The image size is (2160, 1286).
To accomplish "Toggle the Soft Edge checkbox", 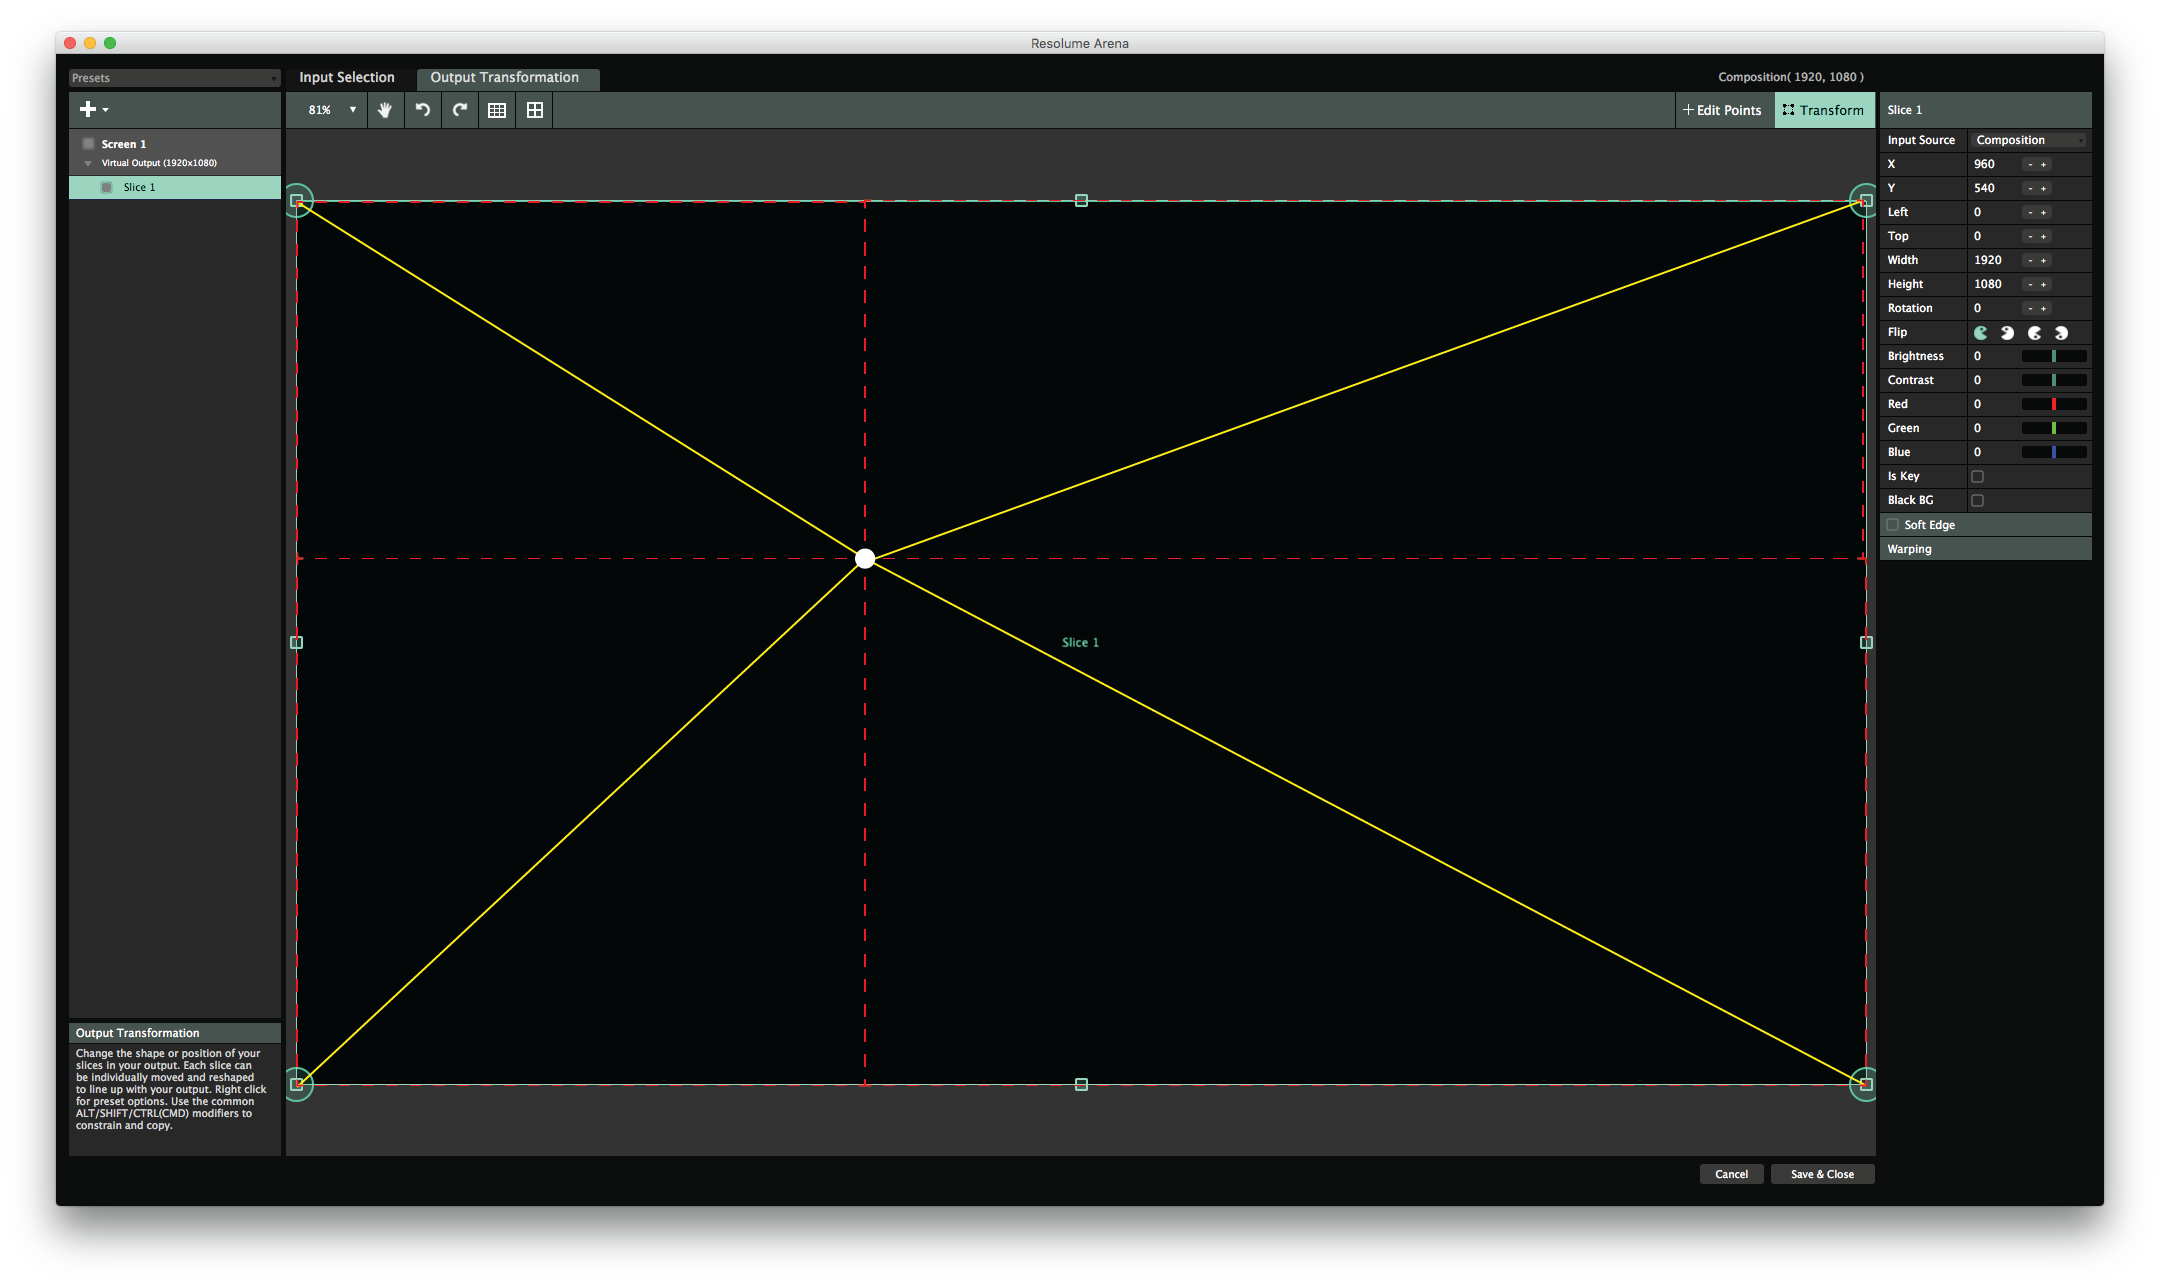I will click(x=1893, y=525).
